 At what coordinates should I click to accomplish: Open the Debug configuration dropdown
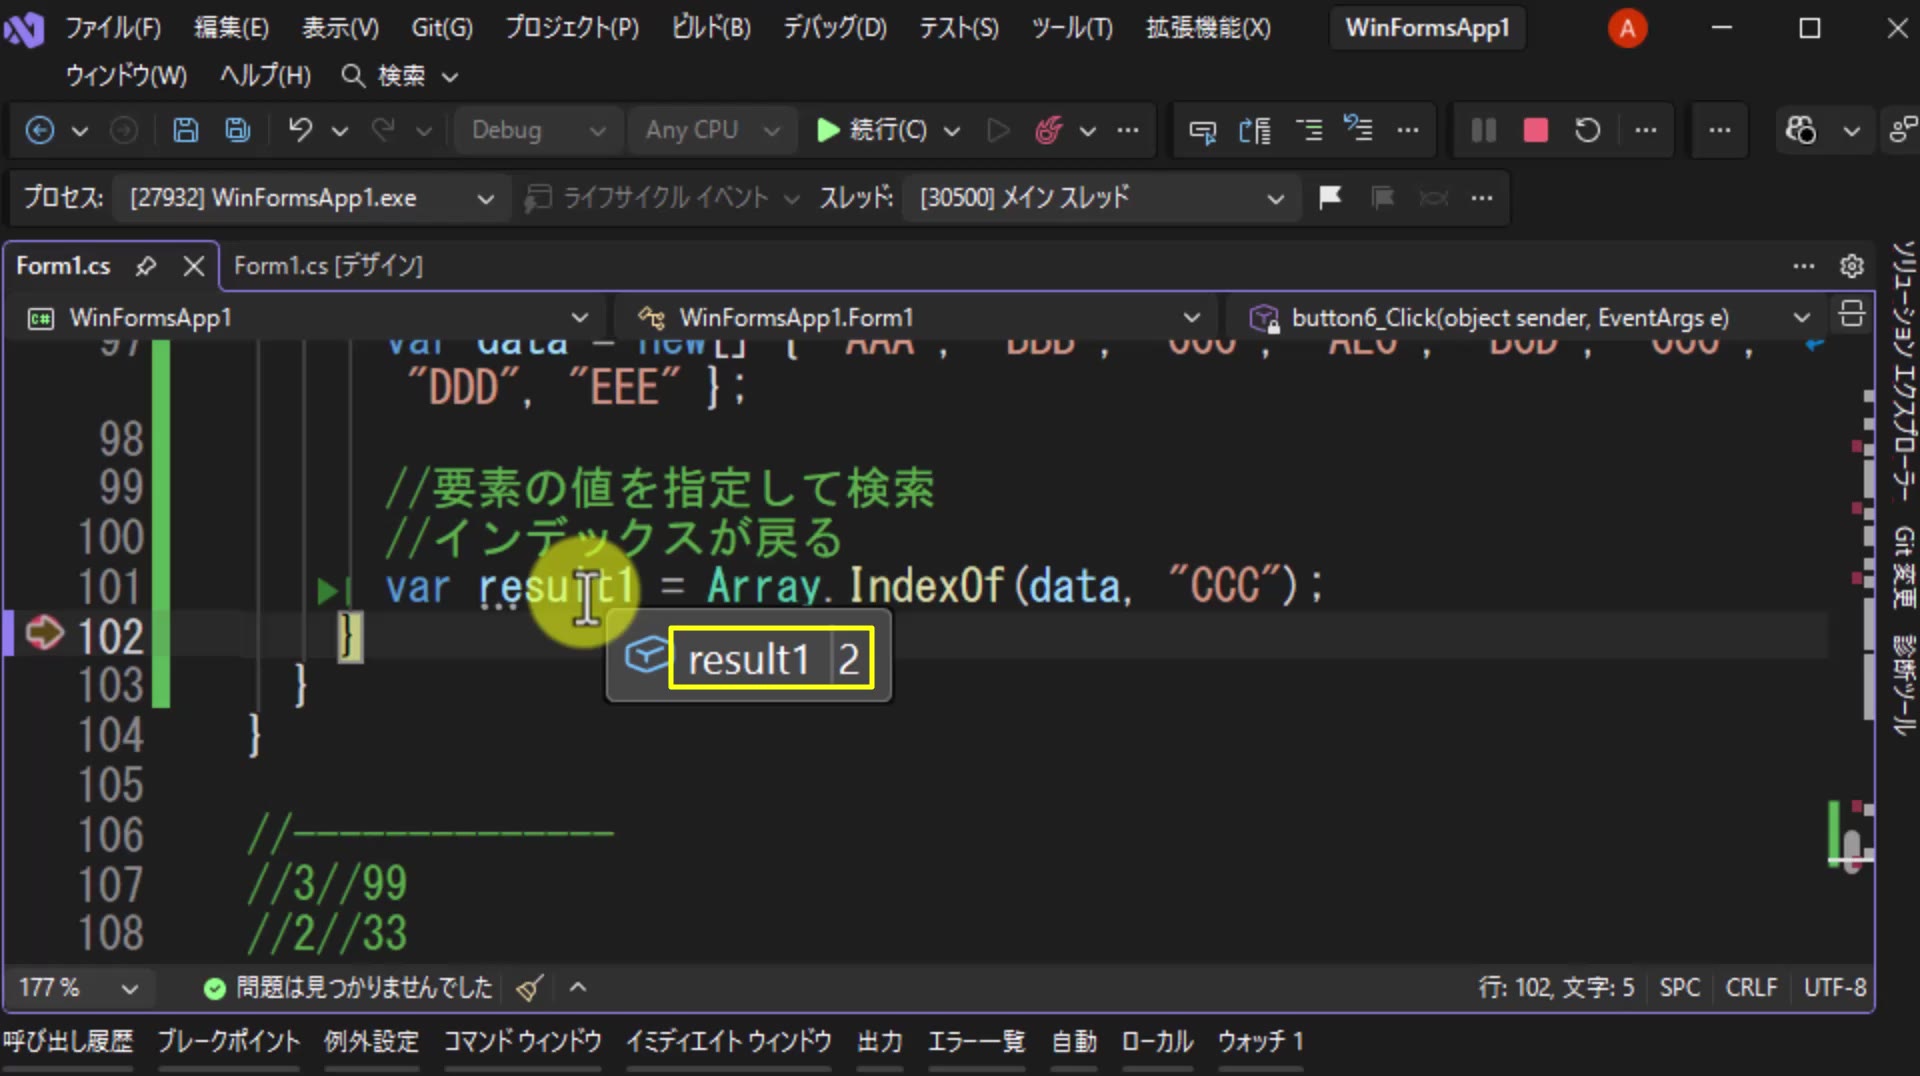coord(538,130)
